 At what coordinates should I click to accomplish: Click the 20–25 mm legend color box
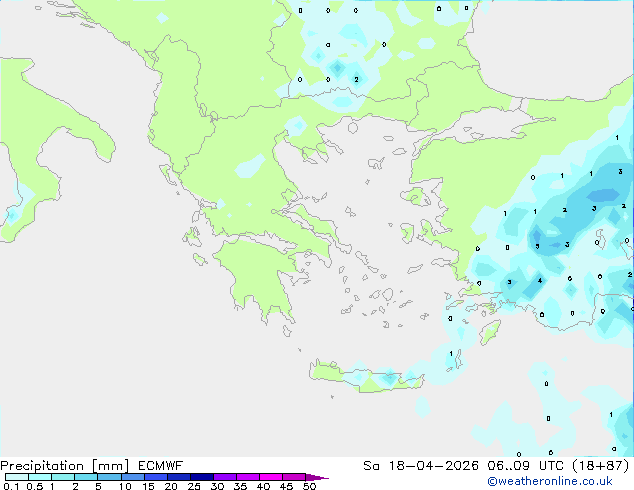click(x=179, y=477)
